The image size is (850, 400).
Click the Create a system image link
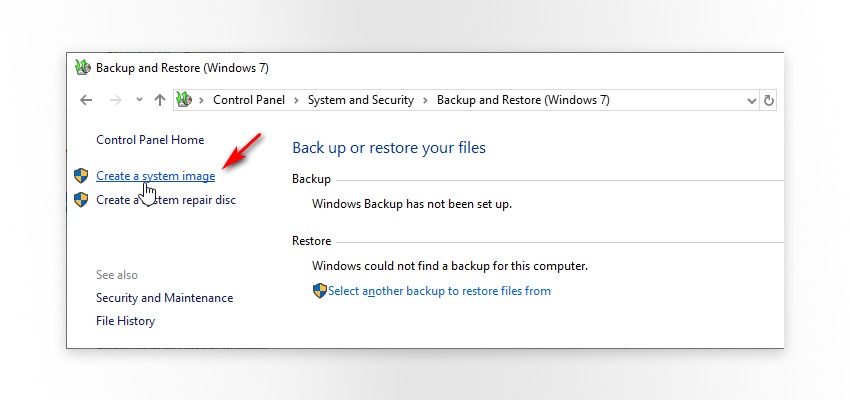(x=155, y=176)
